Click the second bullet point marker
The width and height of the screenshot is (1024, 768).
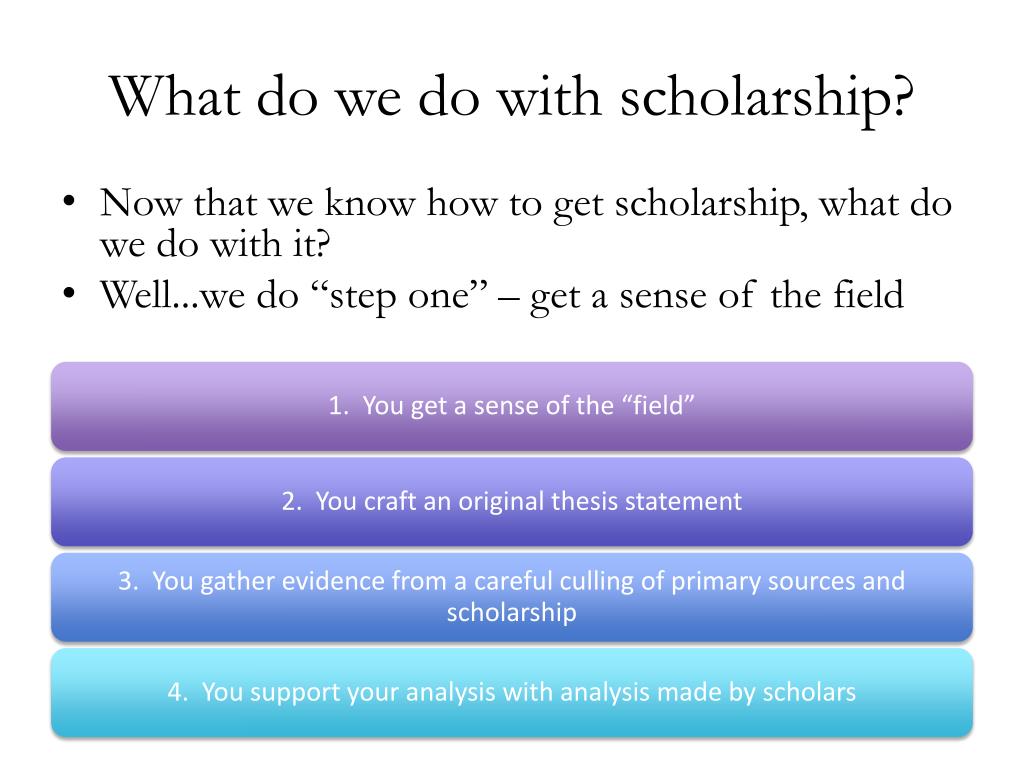click(x=69, y=294)
